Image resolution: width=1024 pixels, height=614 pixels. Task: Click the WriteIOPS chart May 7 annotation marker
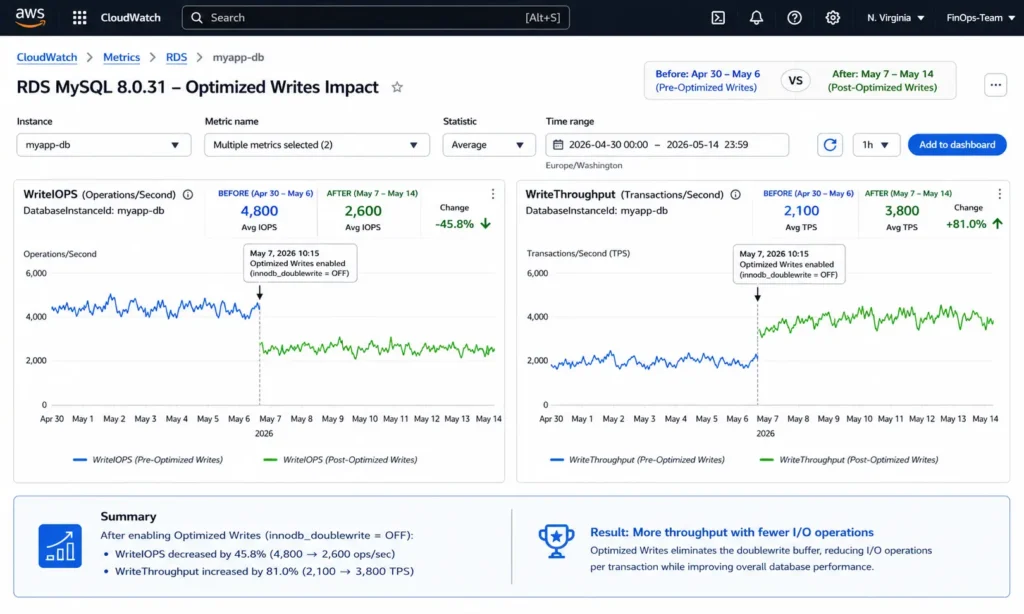point(259,293)
